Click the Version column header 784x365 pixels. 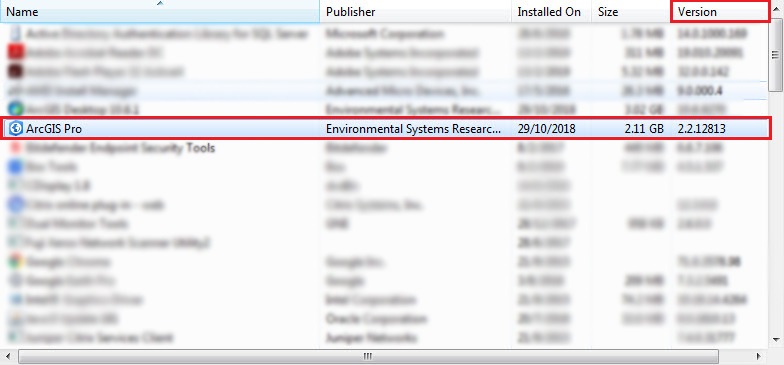pyautogui.click(x=720, y=12)
